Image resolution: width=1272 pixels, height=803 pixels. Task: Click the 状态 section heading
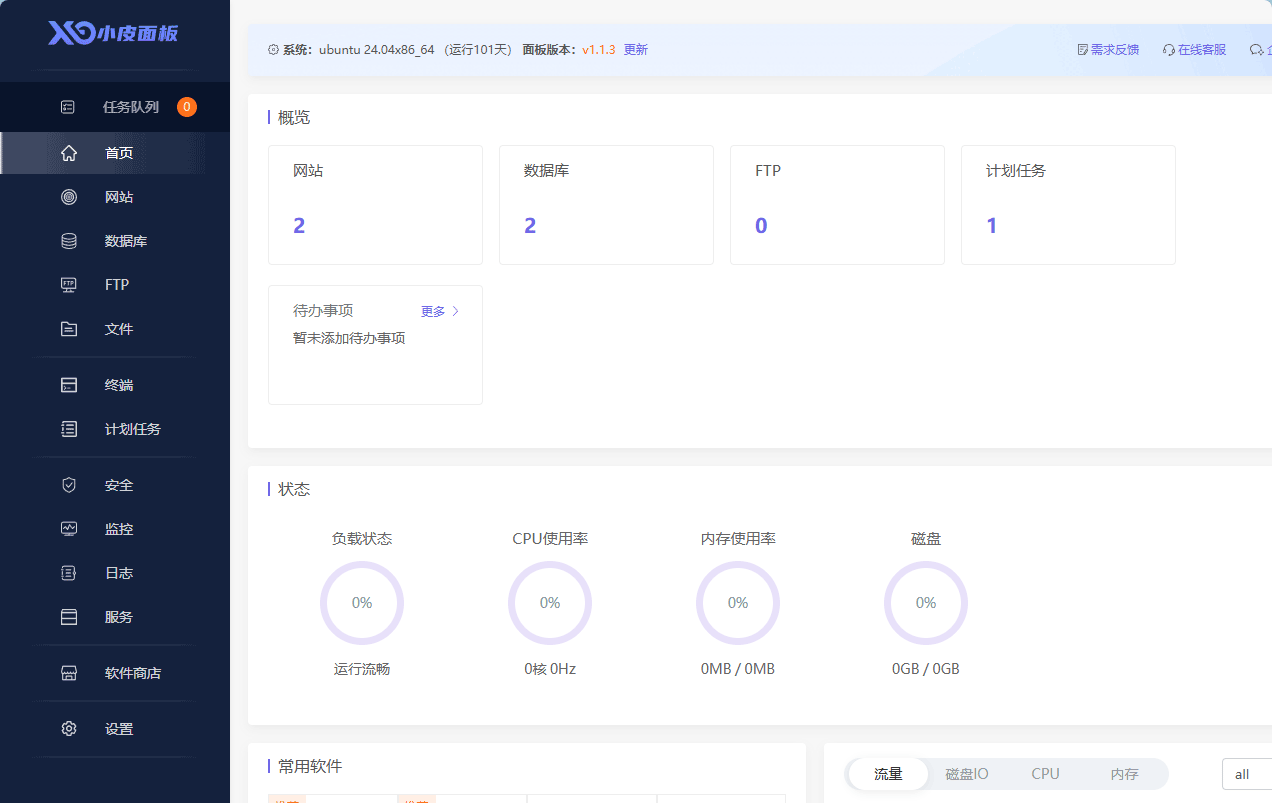(294, 489)
